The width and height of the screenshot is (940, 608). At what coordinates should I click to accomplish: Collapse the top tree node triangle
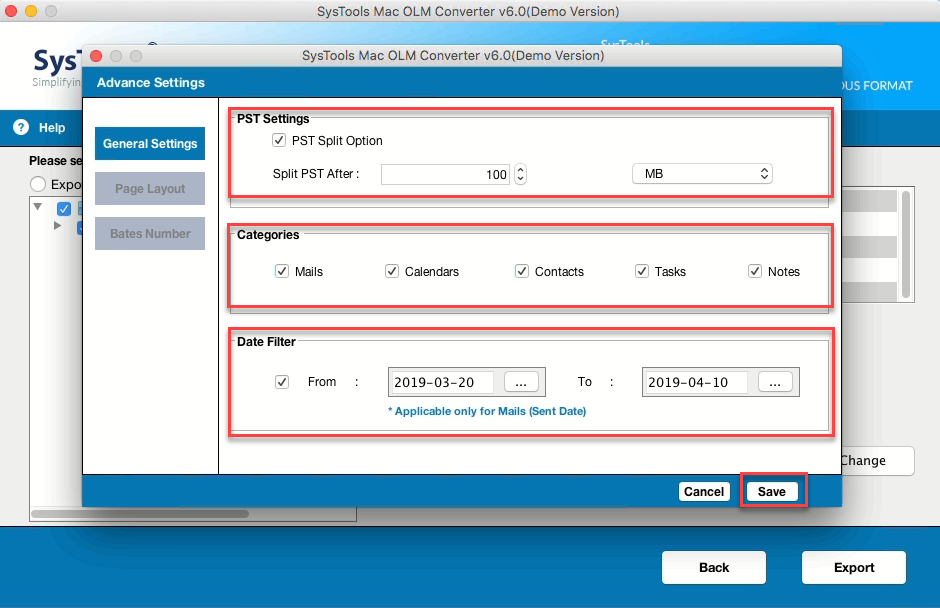[x=38, y=207]
